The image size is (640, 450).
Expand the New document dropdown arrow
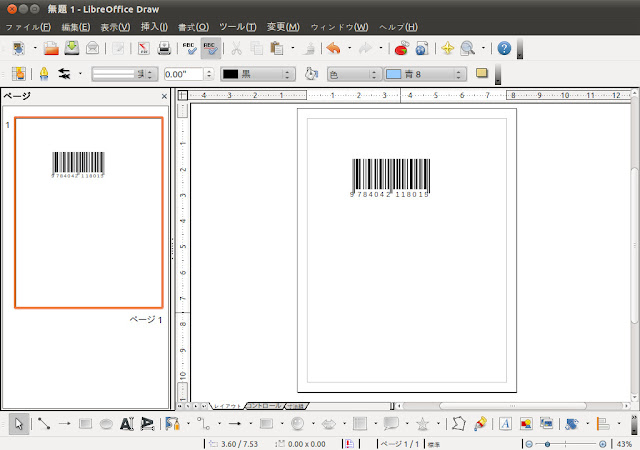click(x=35, y=48)
